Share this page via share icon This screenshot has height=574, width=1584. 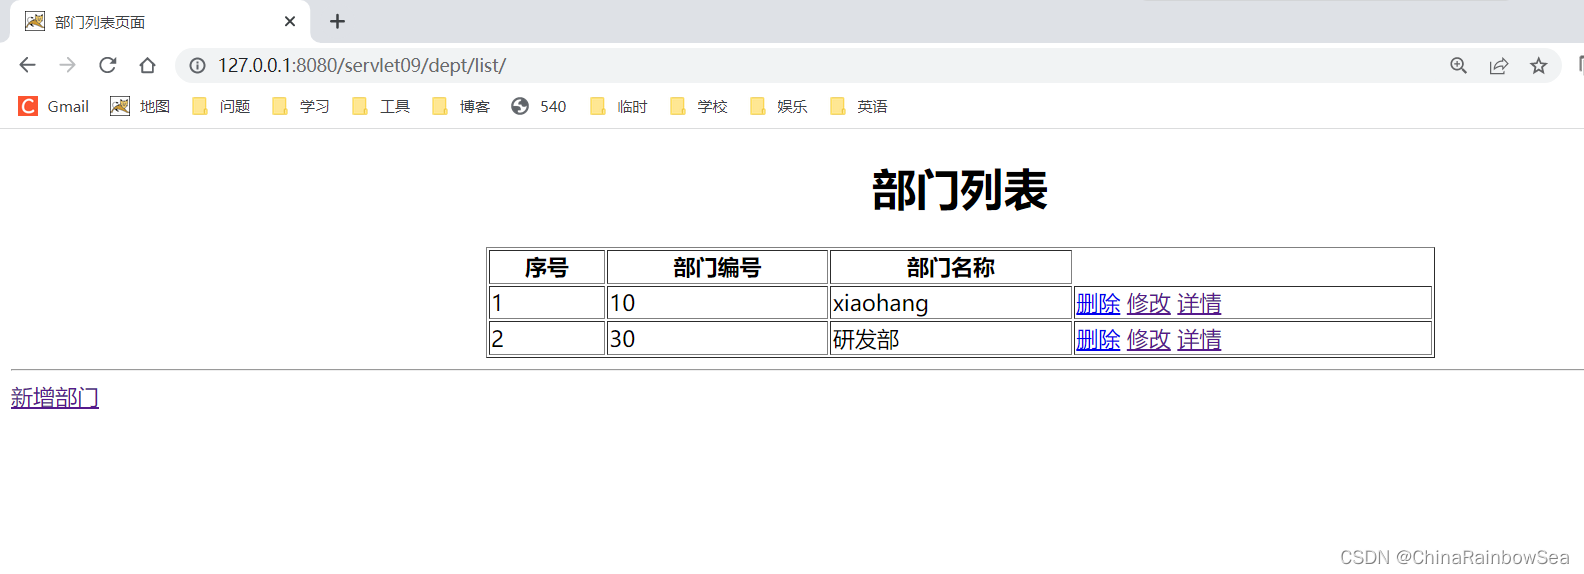(x=1498, y=65)
